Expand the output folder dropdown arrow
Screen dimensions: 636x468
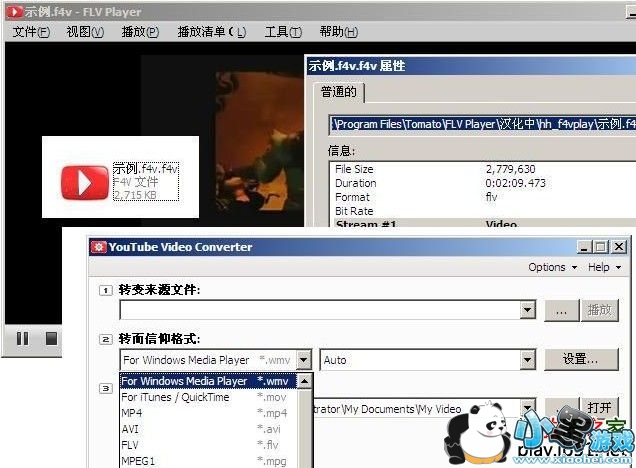tap(527, 408)
